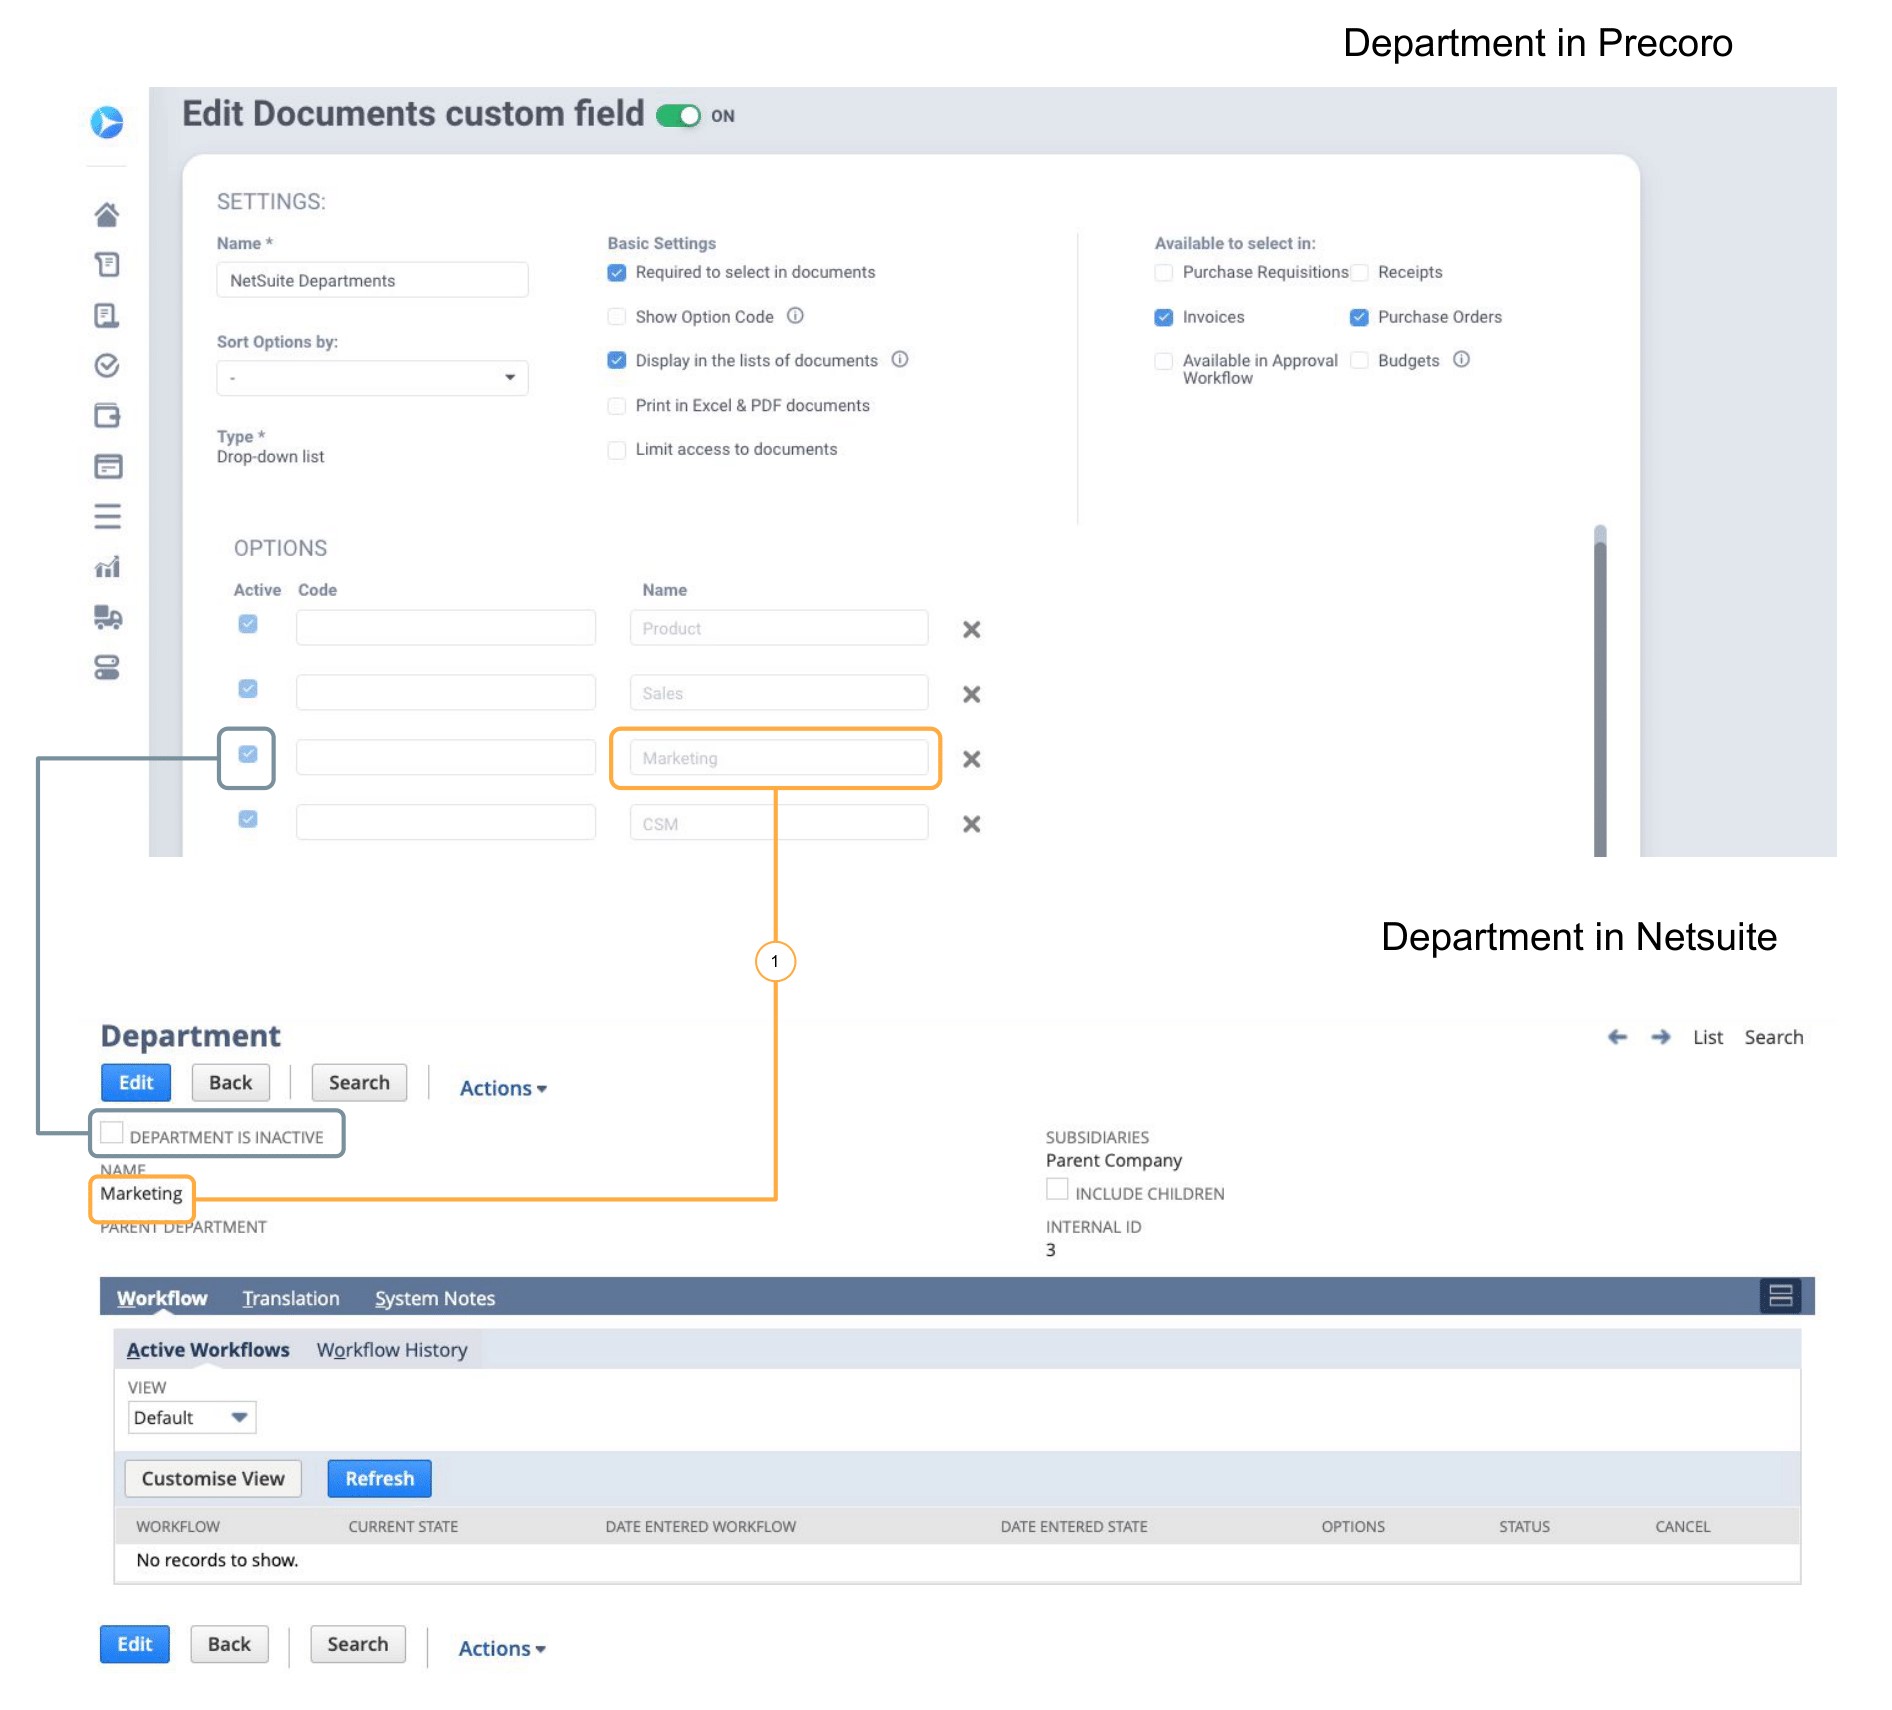Click the Precoro logo icon
This screenshot has height=1710, width=1892.
(107, 122)
